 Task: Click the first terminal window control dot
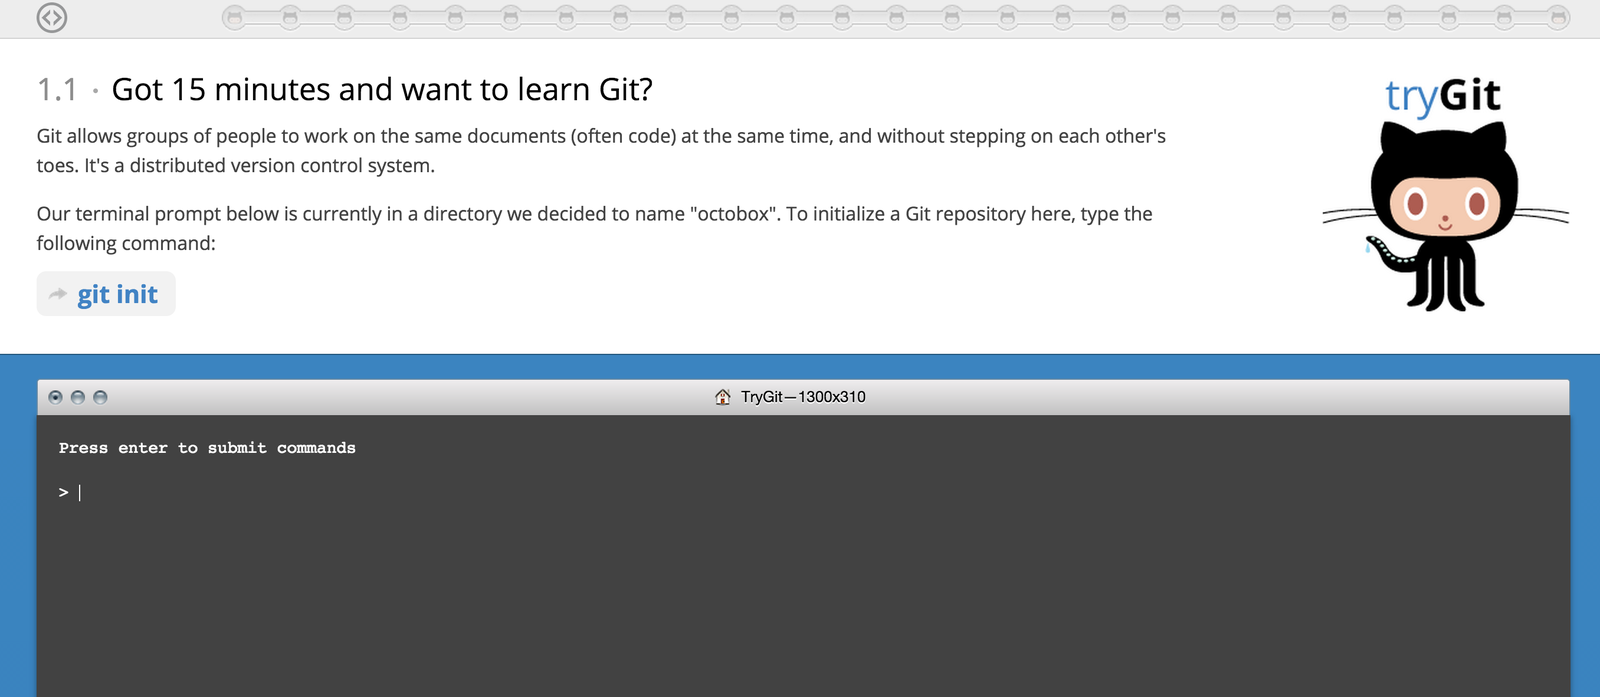(55, 397)
